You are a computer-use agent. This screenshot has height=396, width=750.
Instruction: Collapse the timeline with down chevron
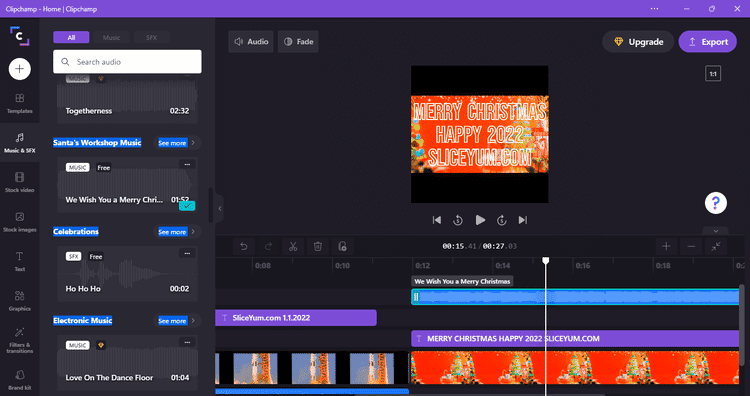(716, 231)
